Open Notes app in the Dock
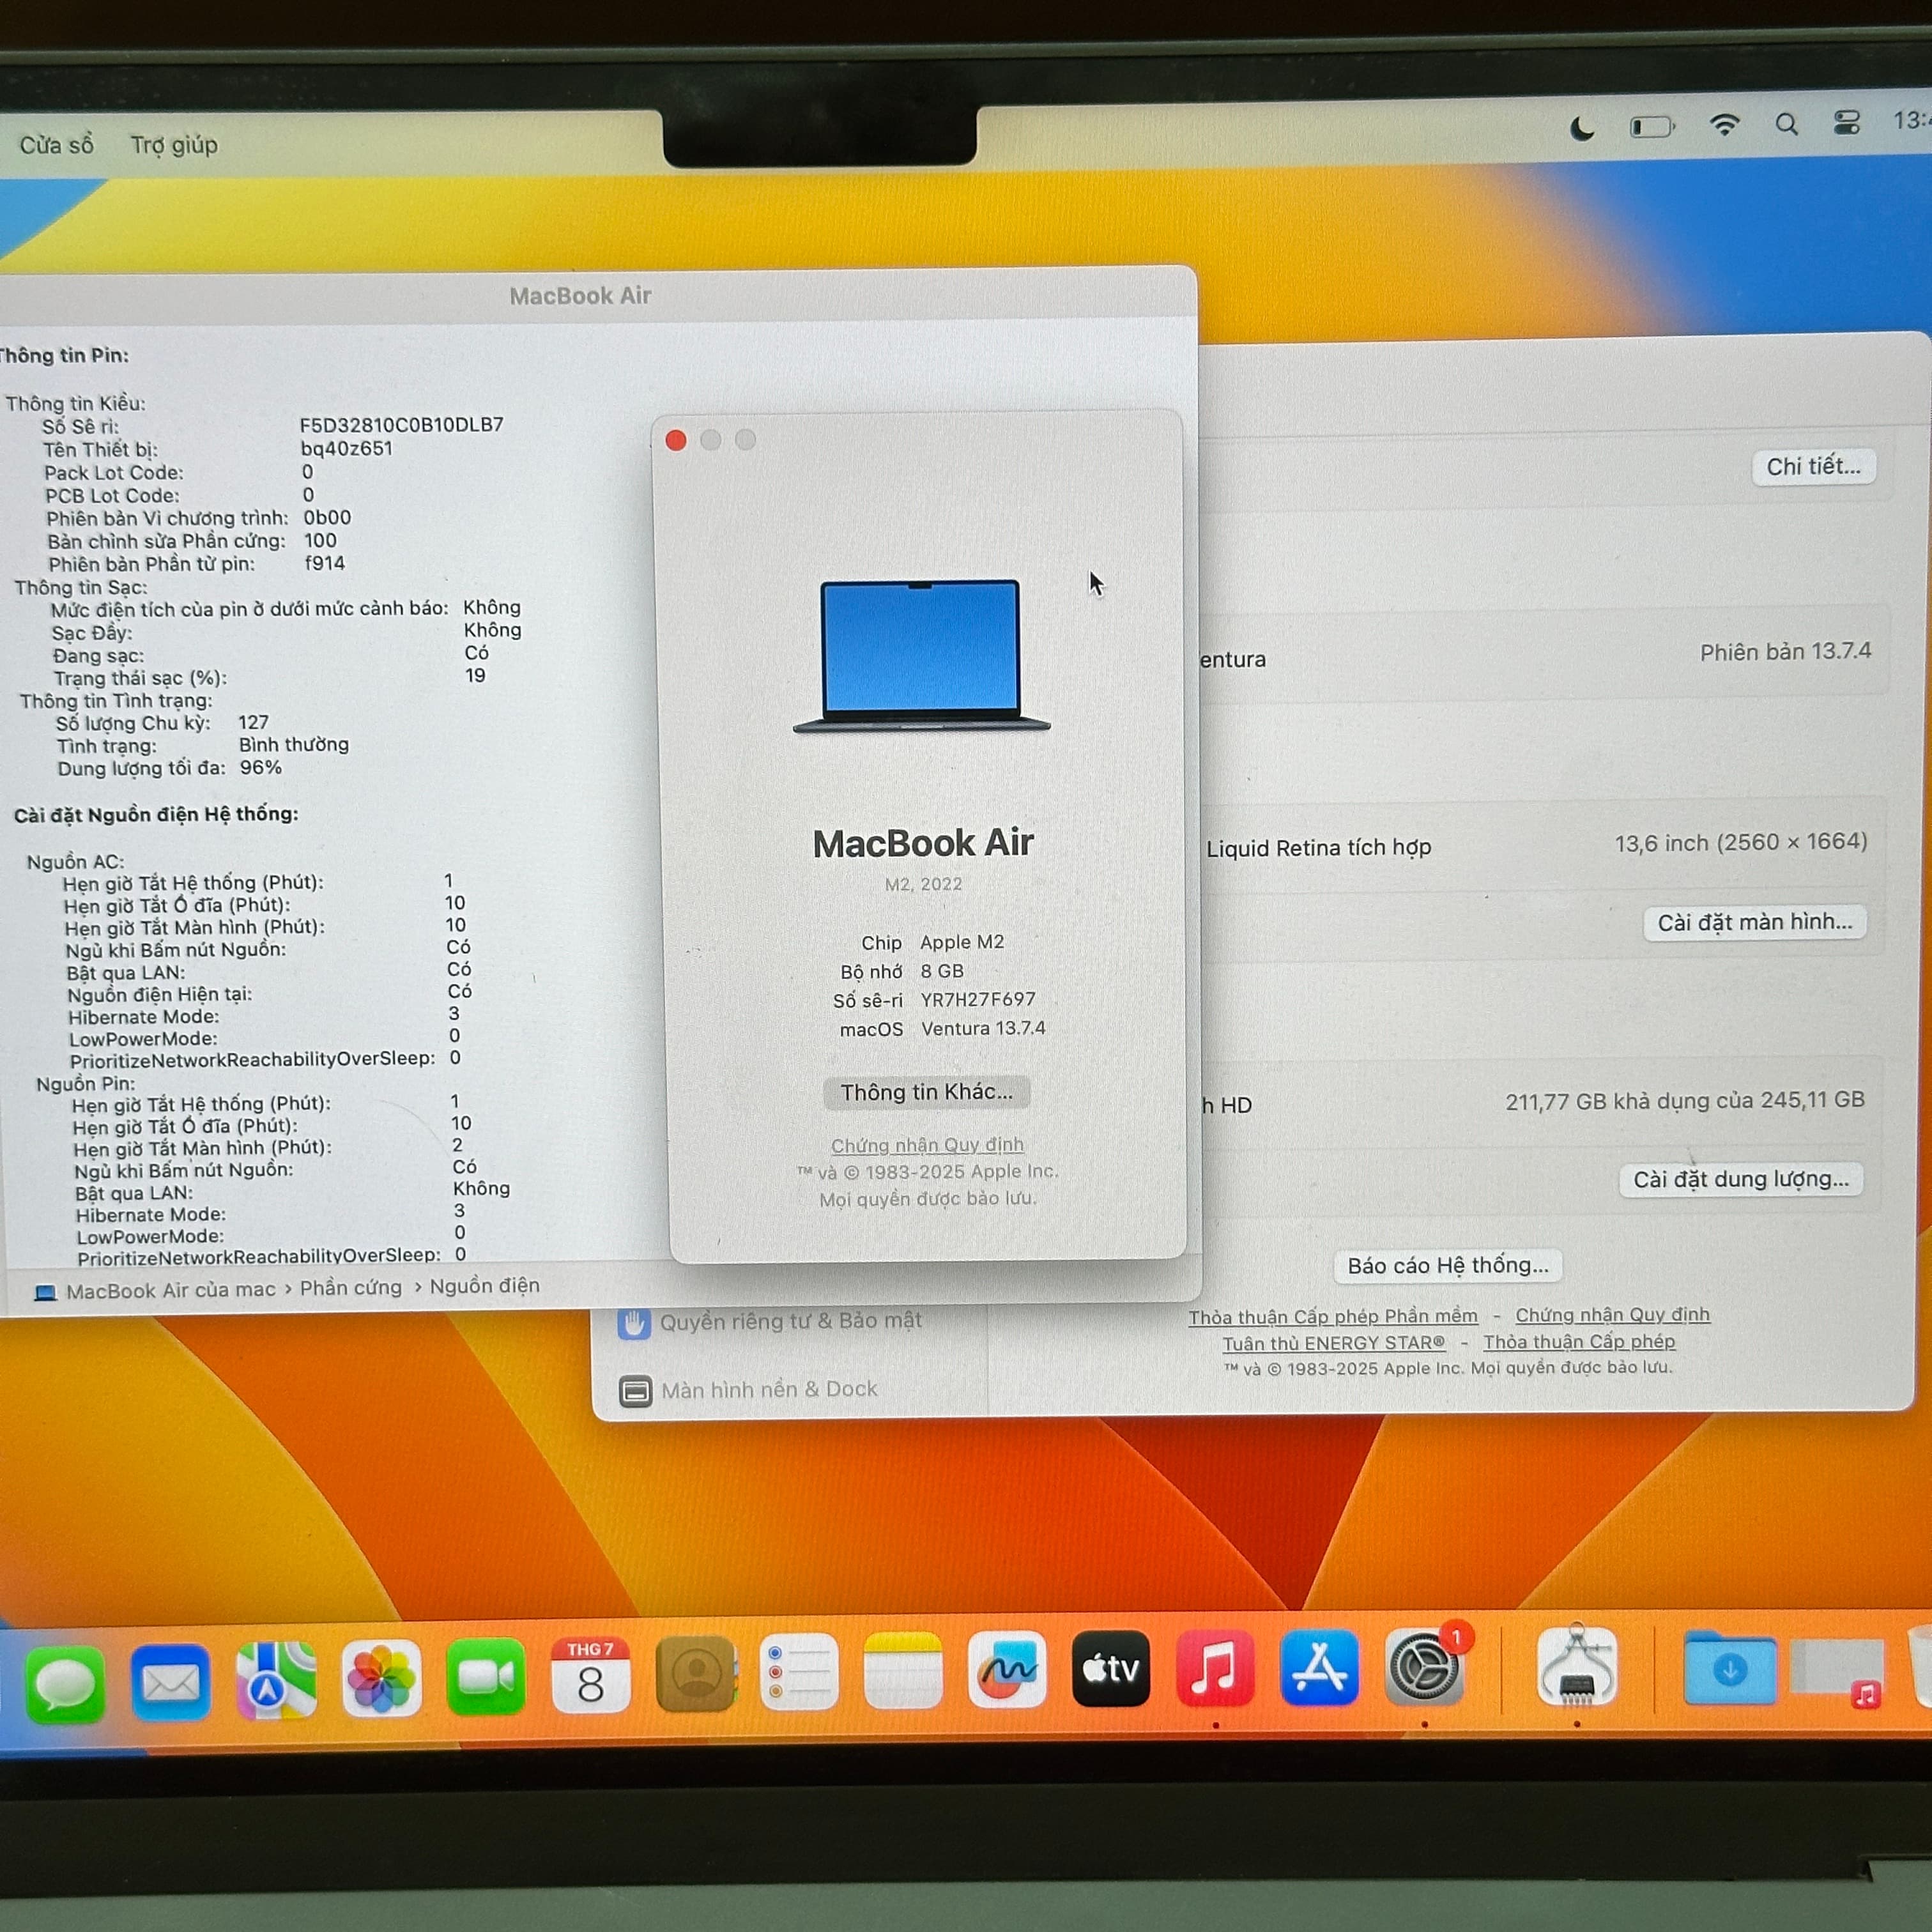The width and height of the screenshot is (1932, 1932). click(x=903, y=1671)
